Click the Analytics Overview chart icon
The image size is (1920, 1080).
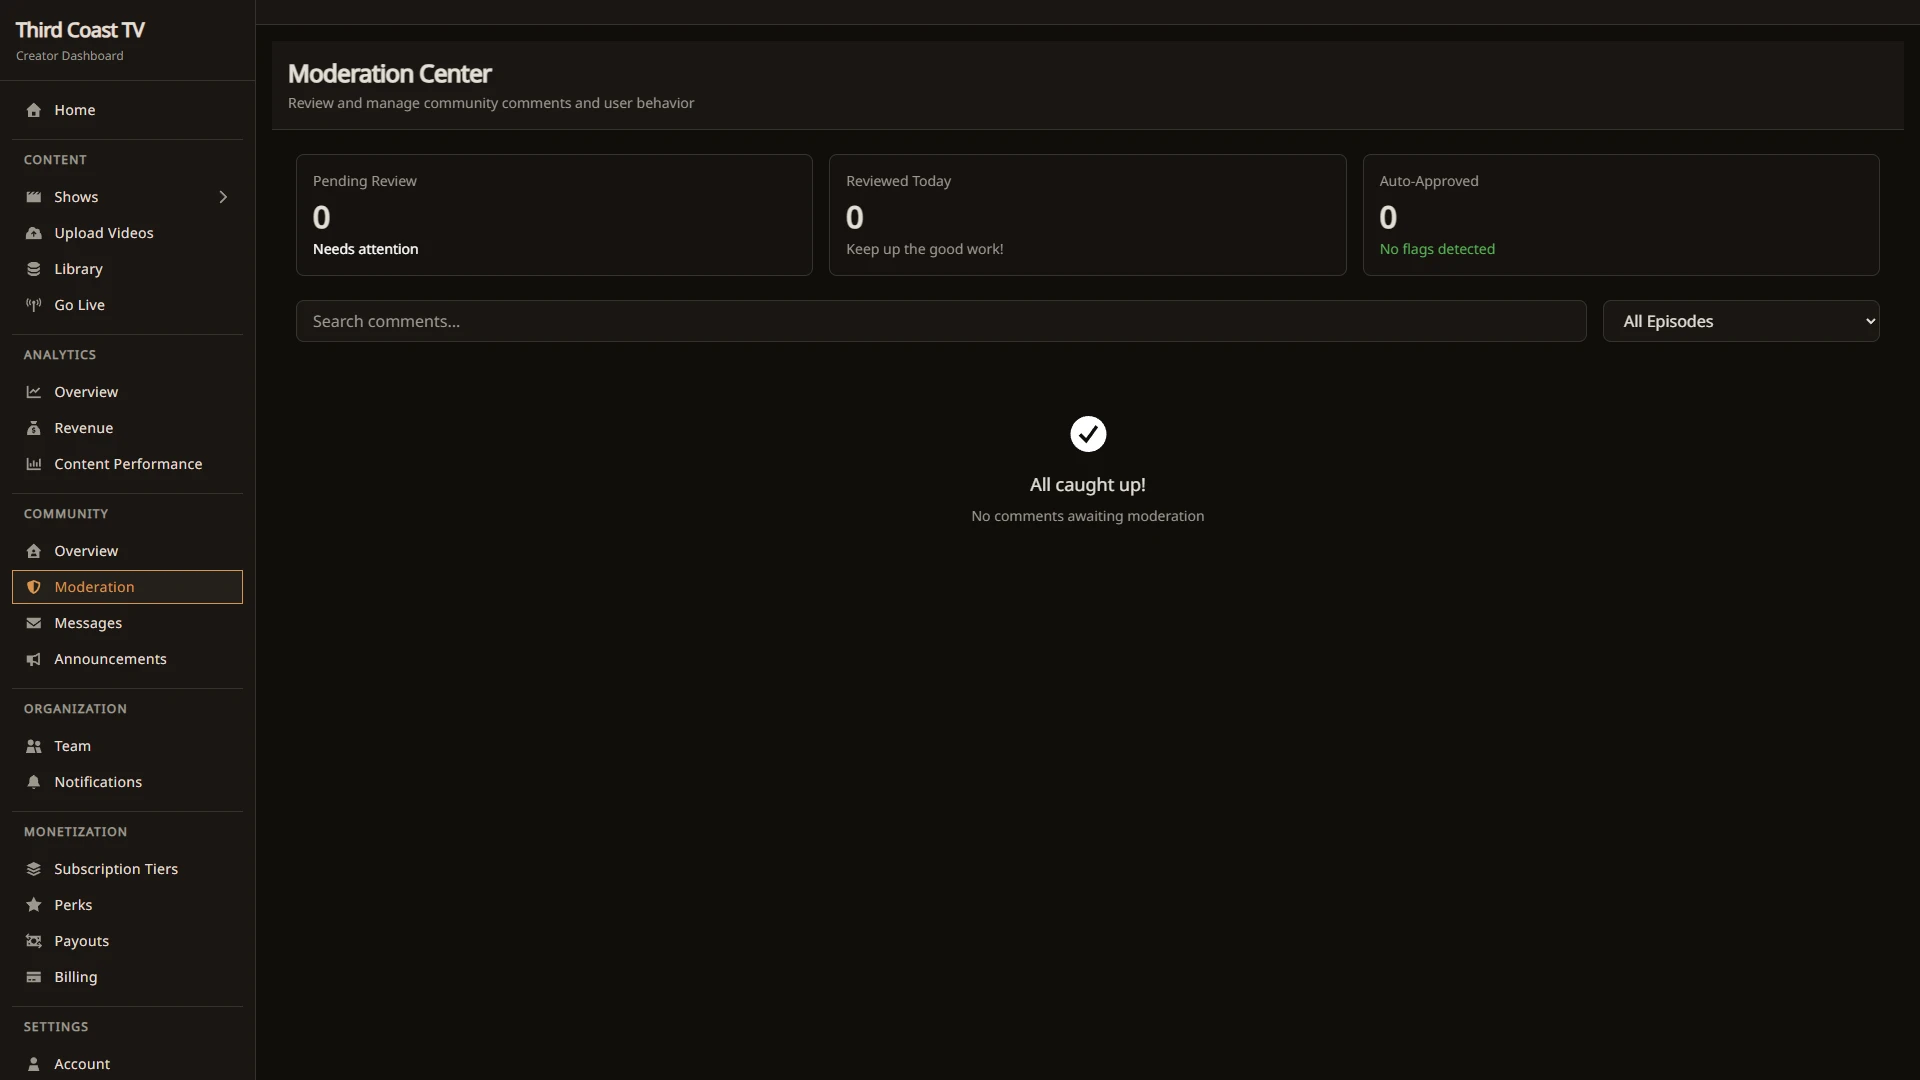[34, 392]
